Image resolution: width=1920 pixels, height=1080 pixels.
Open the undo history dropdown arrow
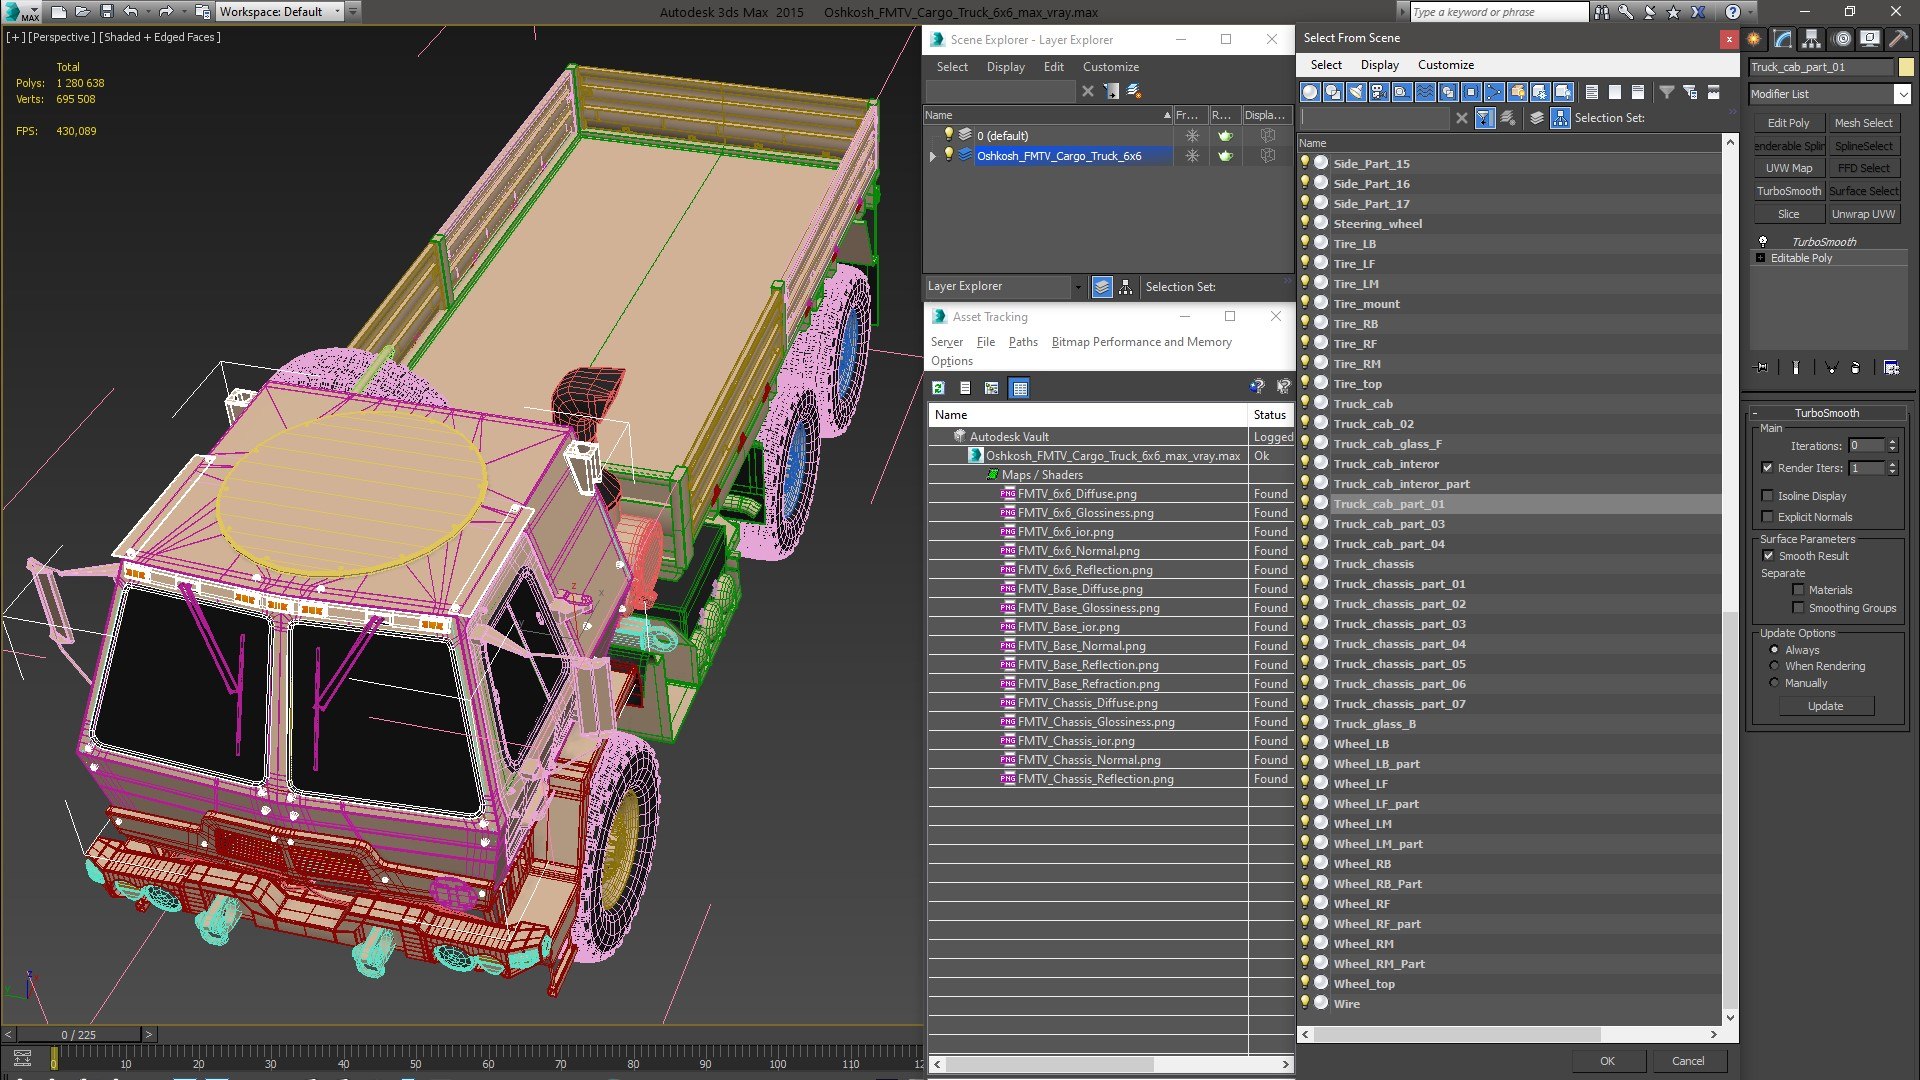pyautogui.click(x=147, y=12)
